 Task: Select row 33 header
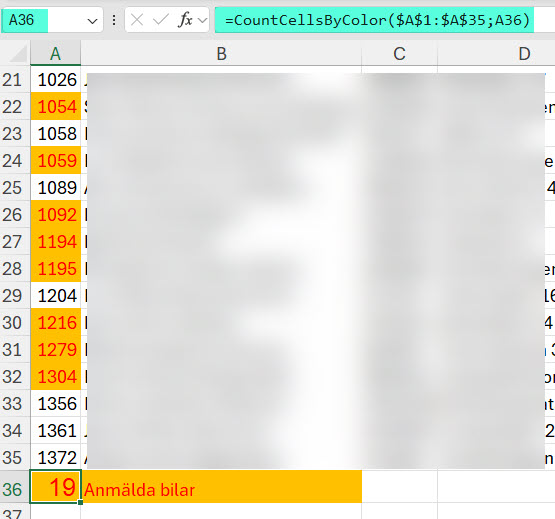point(15,403)
